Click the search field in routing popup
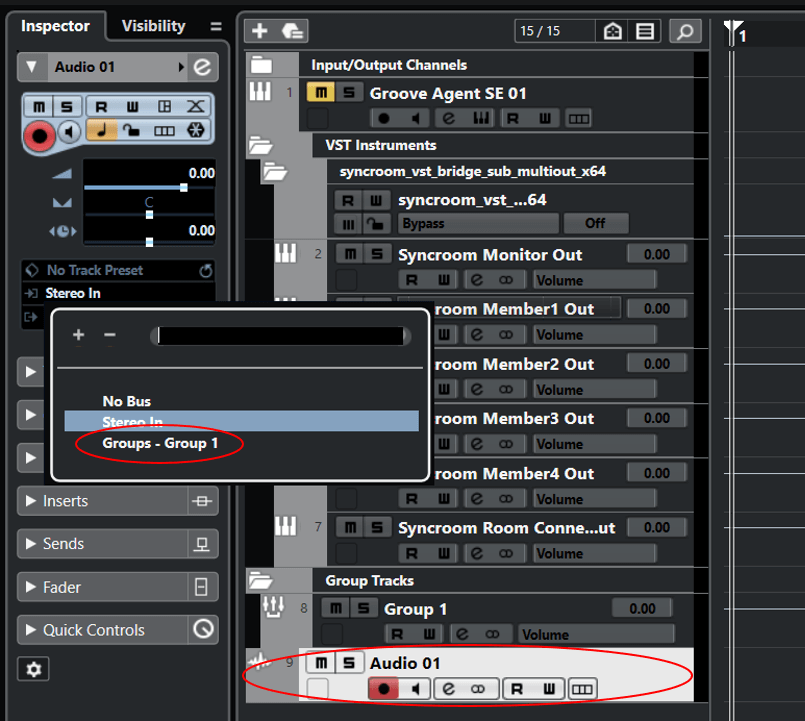The width and height of the screenshot is (805, 721). [280, 335]
